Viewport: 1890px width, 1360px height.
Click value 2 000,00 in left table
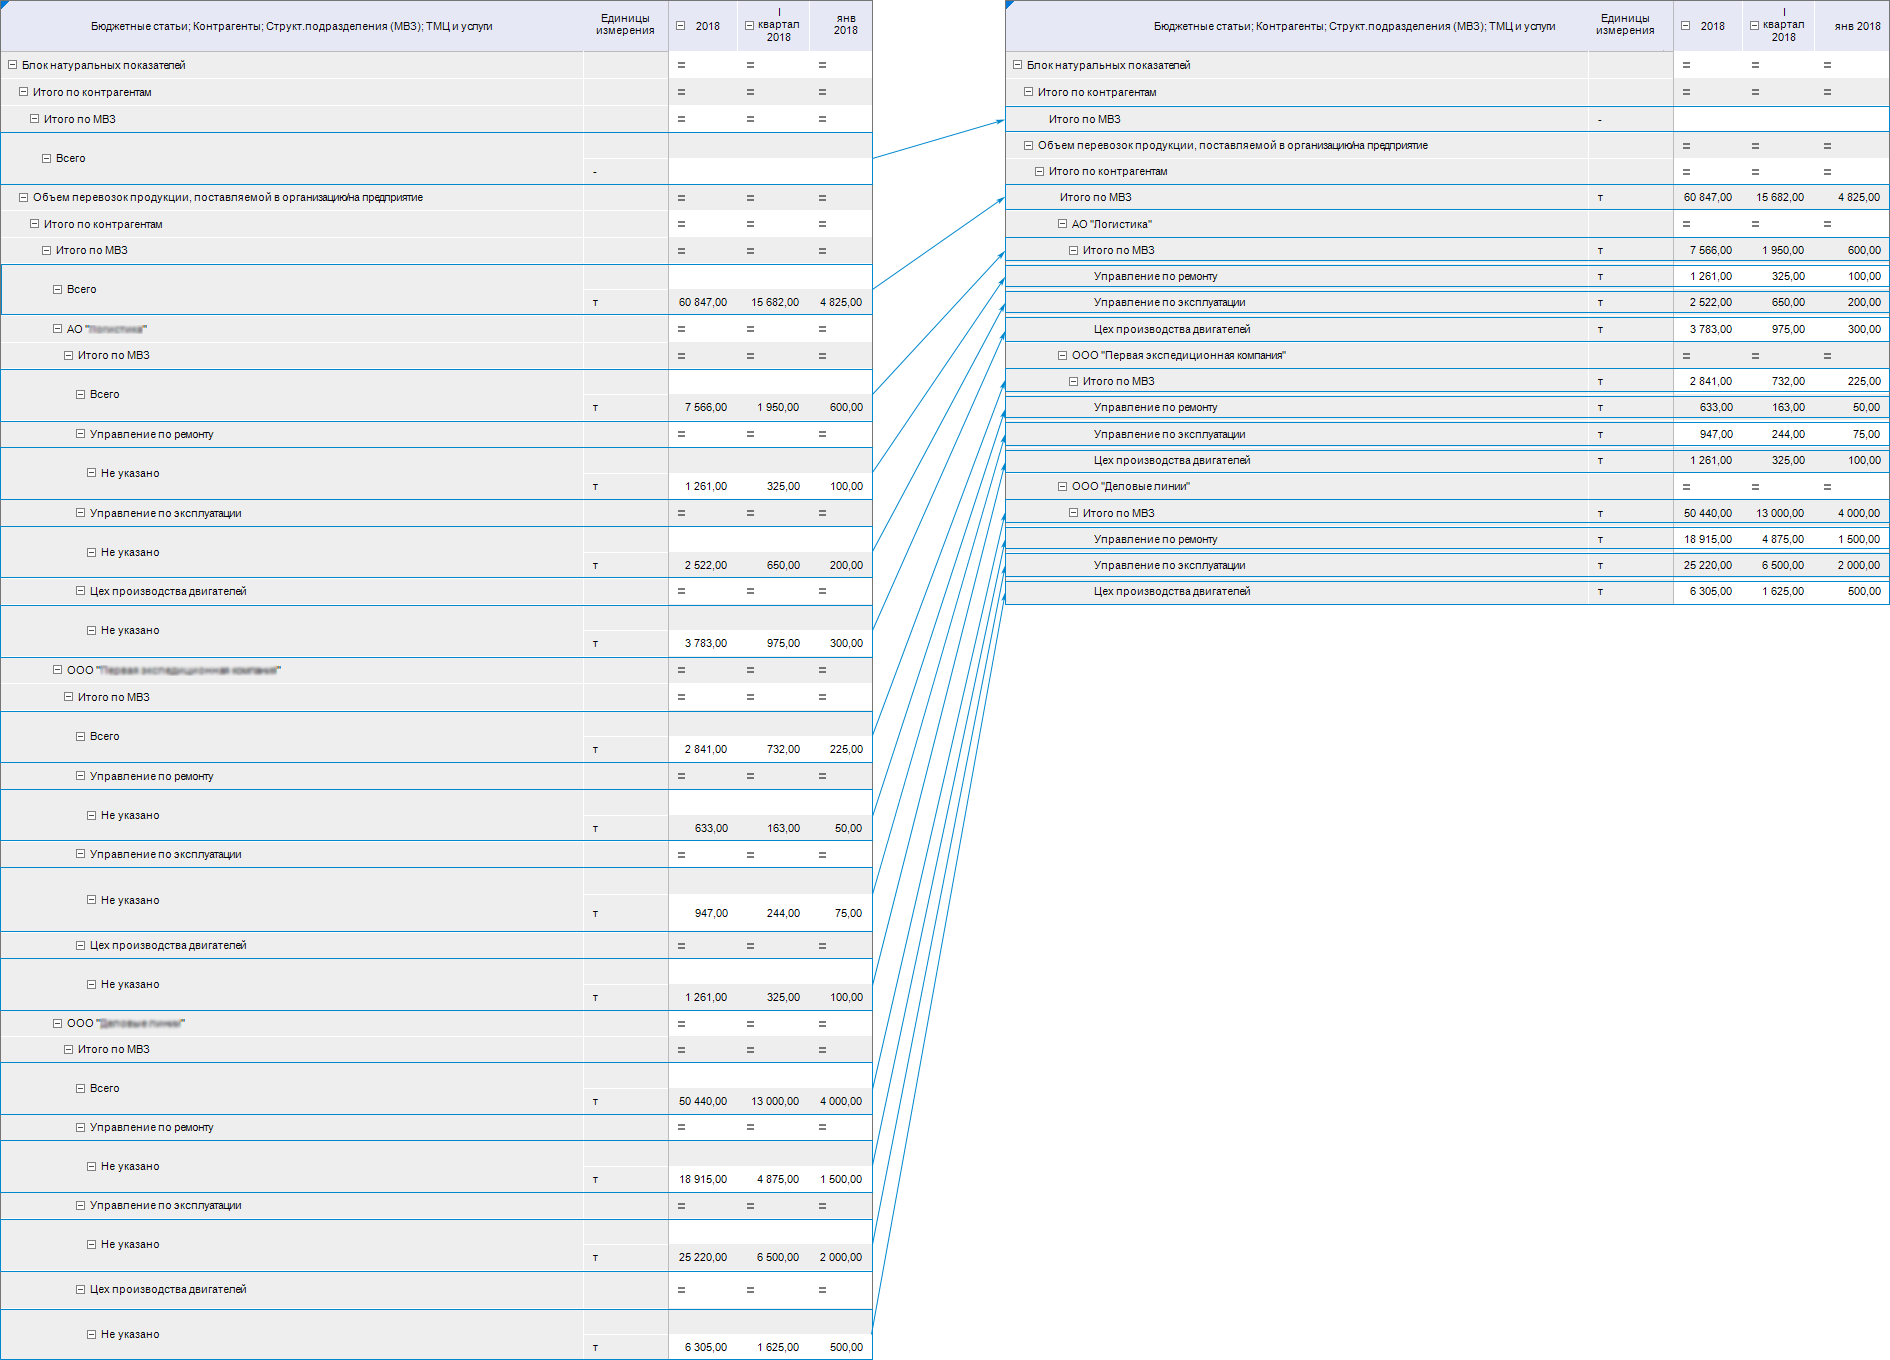[841, 1258]
